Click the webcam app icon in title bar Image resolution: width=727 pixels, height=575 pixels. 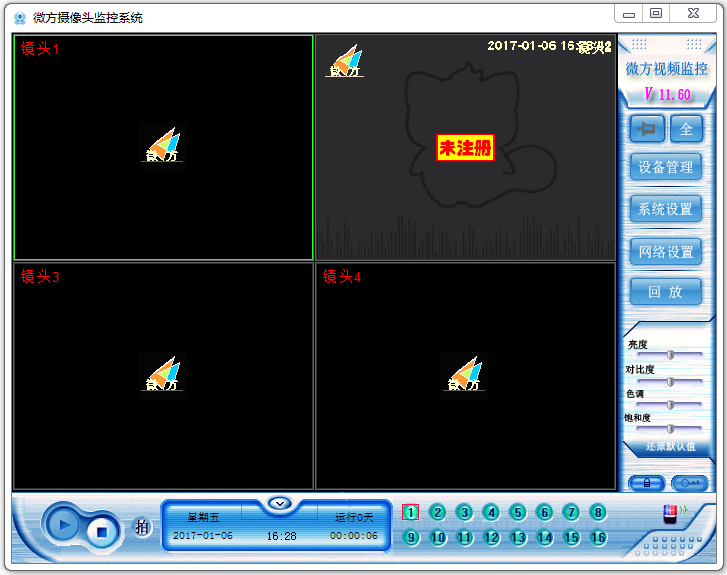pos(19,18)
